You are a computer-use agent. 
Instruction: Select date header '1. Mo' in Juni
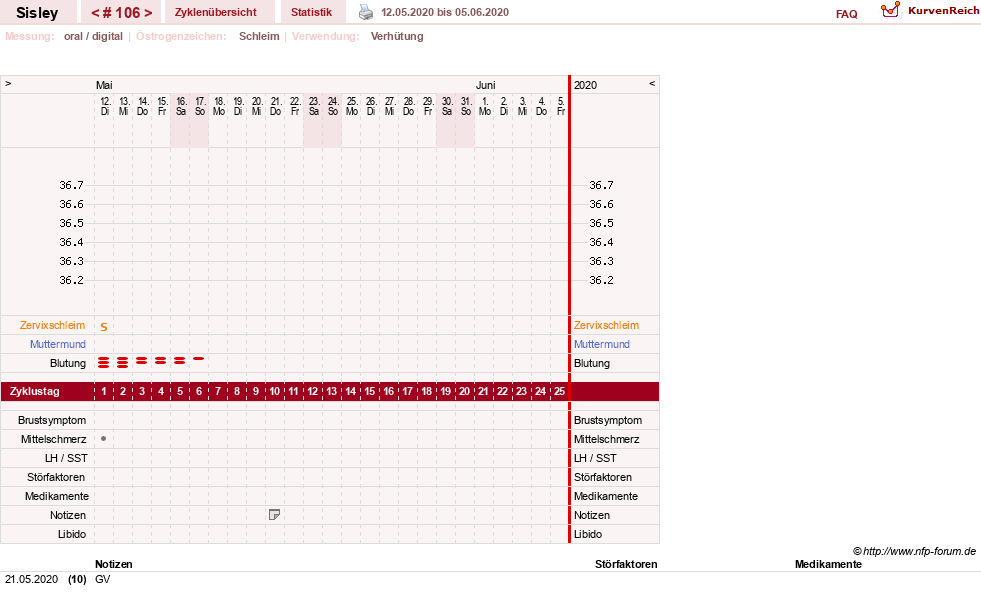coord(485,106)
